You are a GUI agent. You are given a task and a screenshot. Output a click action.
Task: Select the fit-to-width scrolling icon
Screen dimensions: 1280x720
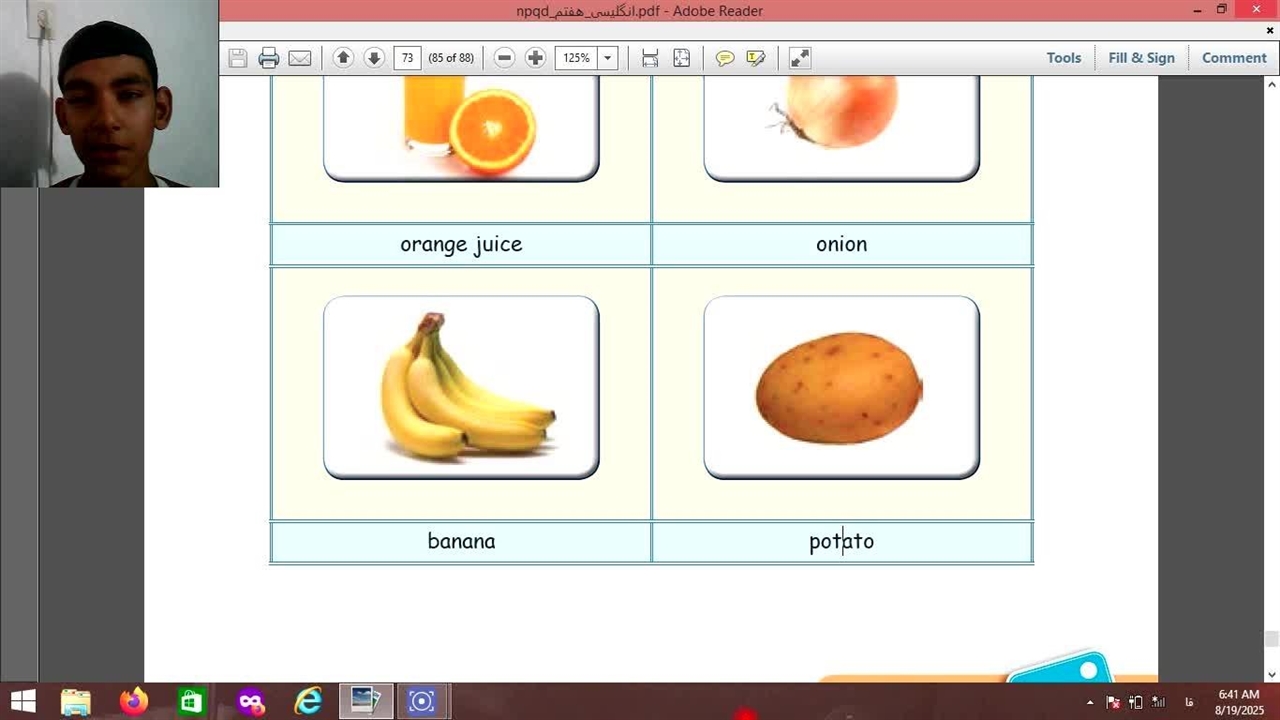(650, 58)
